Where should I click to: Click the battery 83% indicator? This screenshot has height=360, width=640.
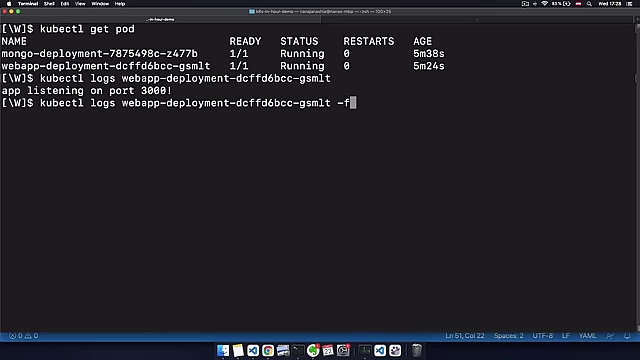(x=561, y=4)
